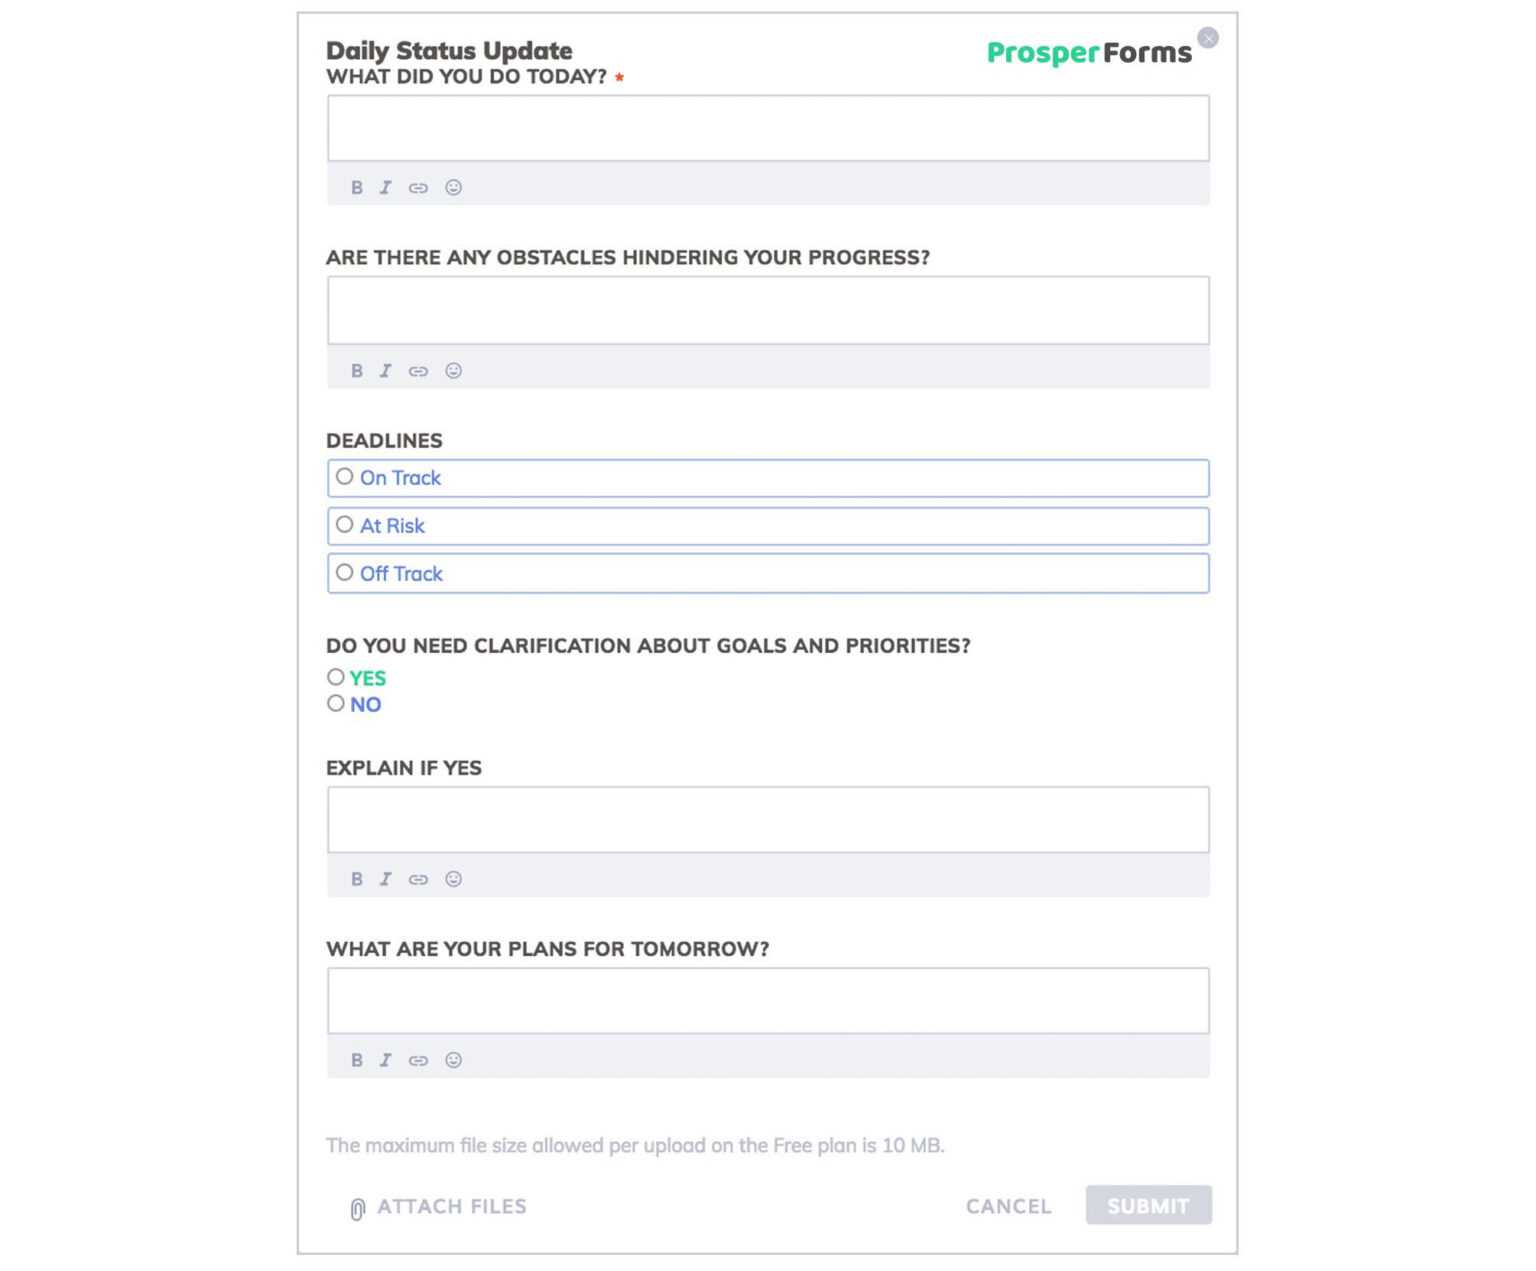The image size is (1536, 1271).
Task: Open emoji picker under 'Explain if yes' field
Action: (453, 879)
